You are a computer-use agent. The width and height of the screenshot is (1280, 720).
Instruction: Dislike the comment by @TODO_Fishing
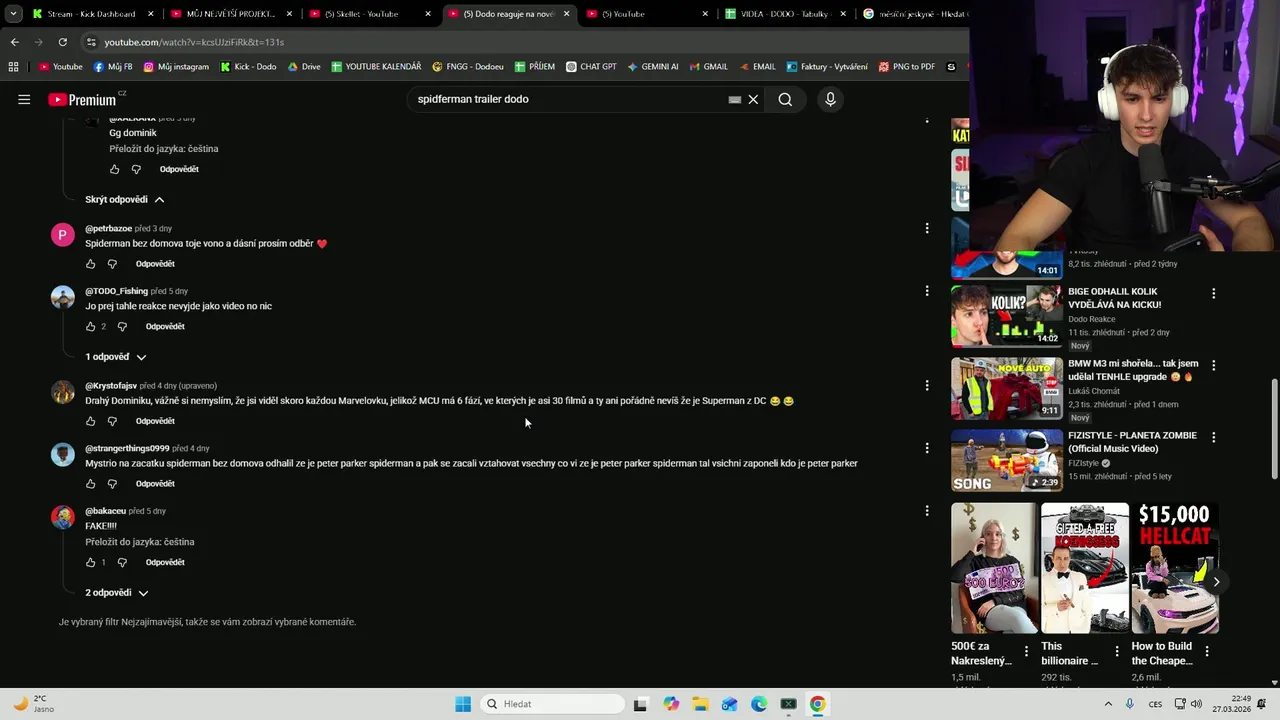122,326
